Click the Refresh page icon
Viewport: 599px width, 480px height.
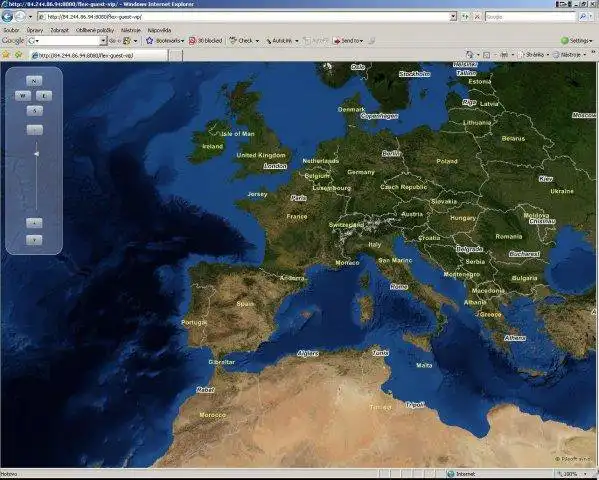pyautogui.click(x=466, y=17)
